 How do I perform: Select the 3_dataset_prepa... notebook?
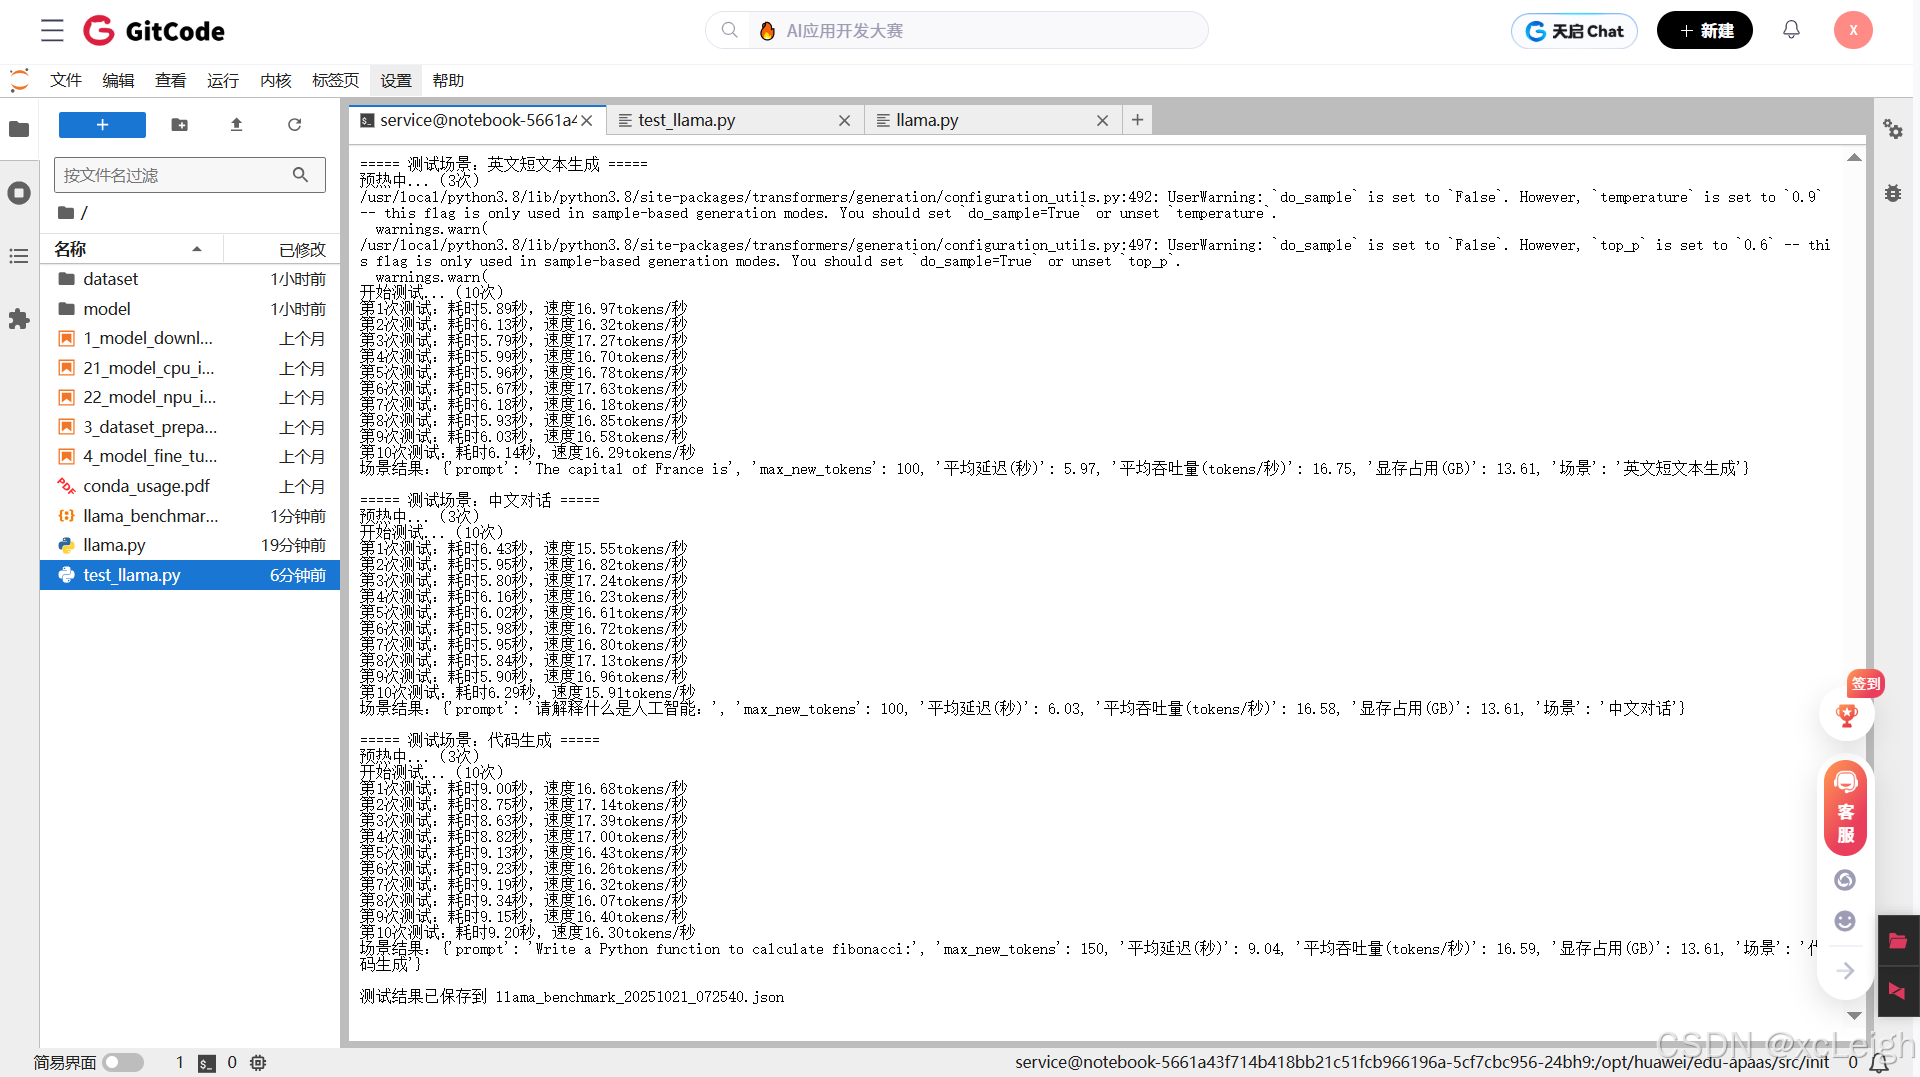(190, 427)
